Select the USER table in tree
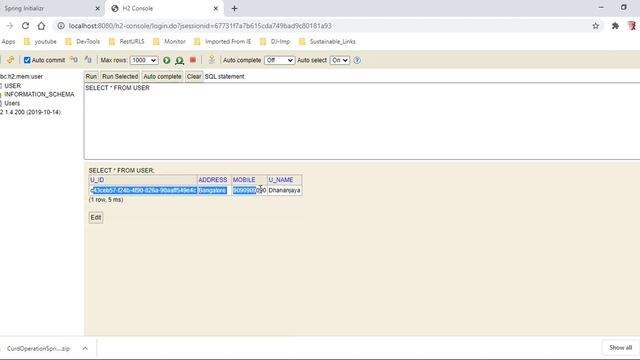This screenshot has width=640, height=360. [12, 86]
